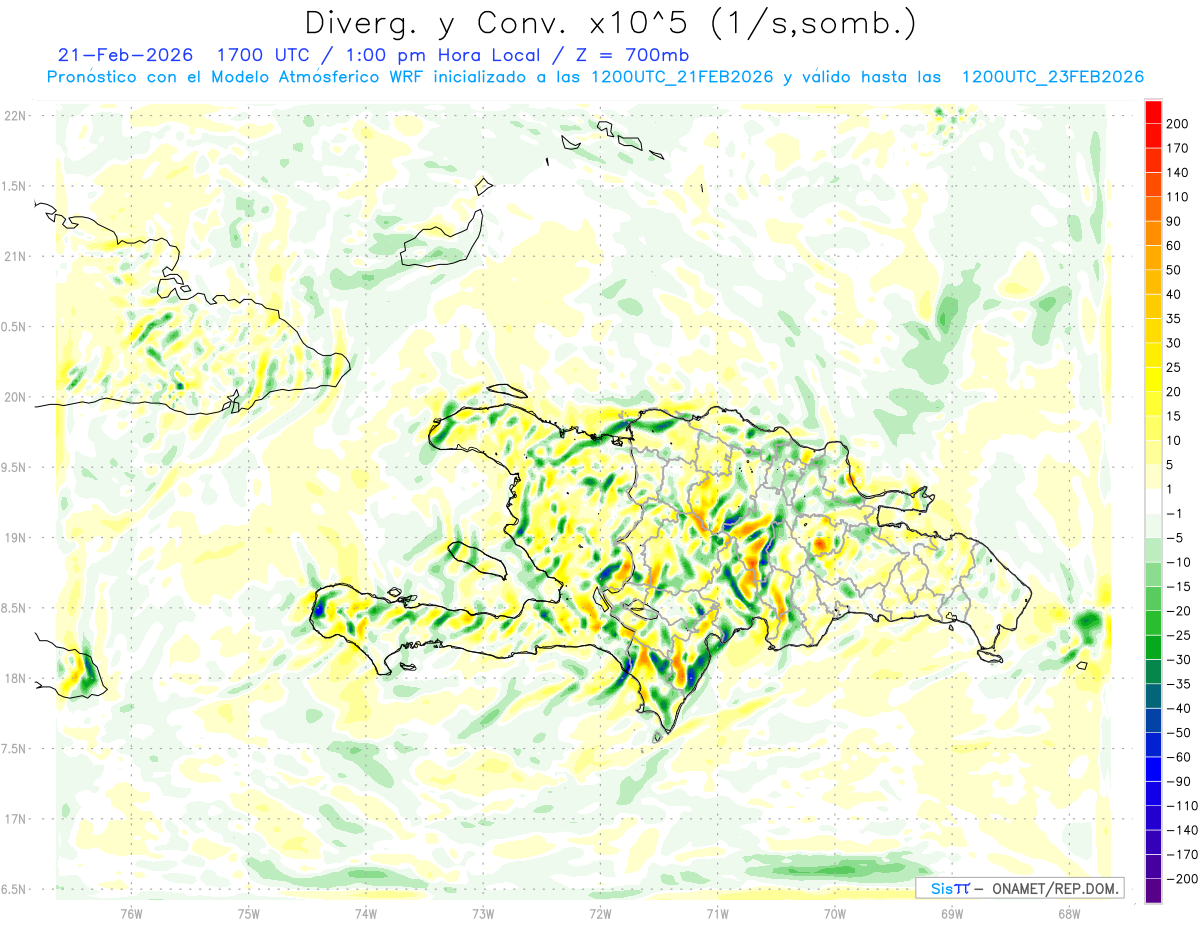Select the '1200UTC_21FEB2026' initialization time
Image resolution: width=1200 pixels, height=927 pixels.
[683, 77]
